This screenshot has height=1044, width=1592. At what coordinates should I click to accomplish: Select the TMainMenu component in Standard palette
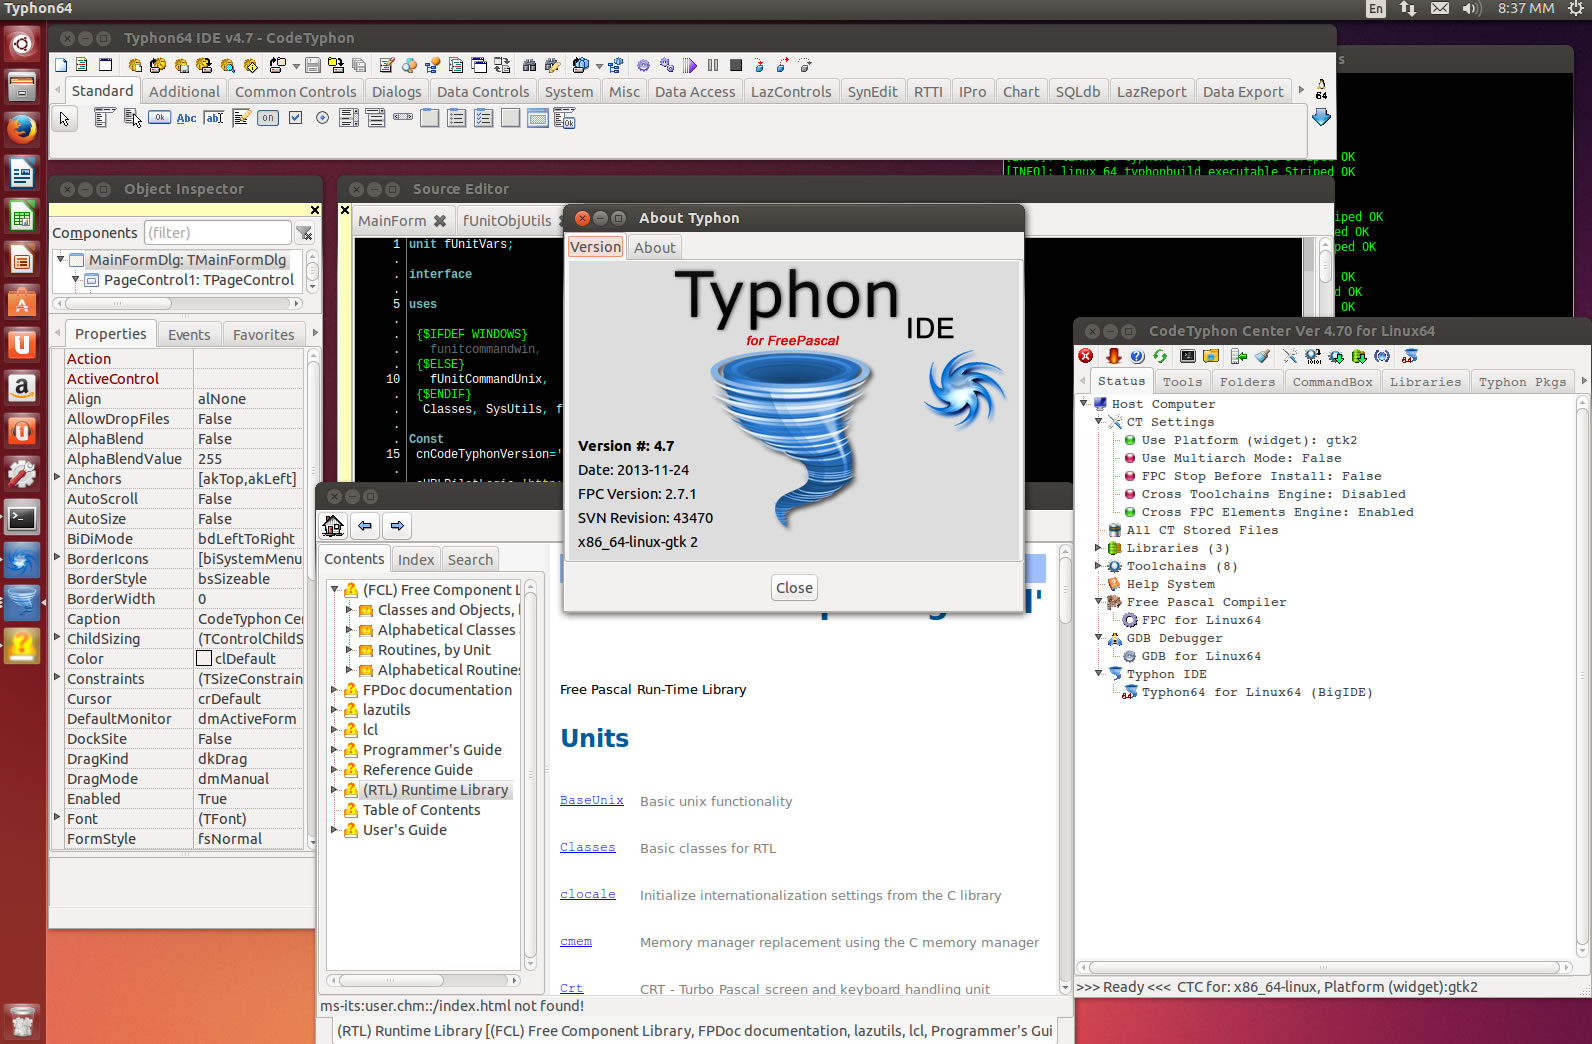(x=103, y=118)
